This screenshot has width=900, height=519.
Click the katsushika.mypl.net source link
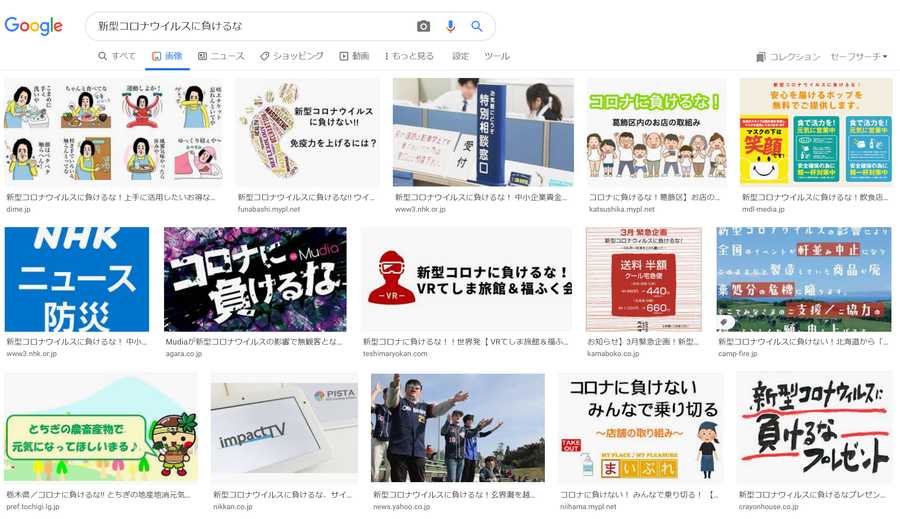[622, 210]
